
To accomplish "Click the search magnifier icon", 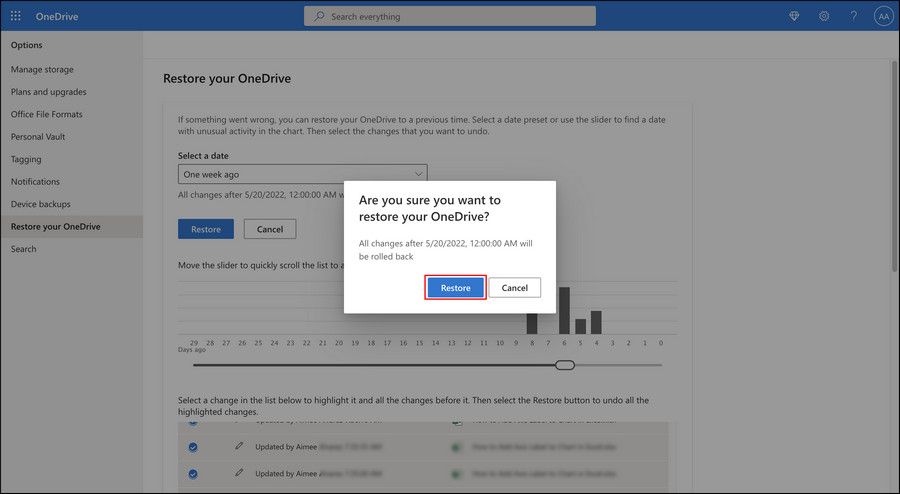I will [319, 16].
